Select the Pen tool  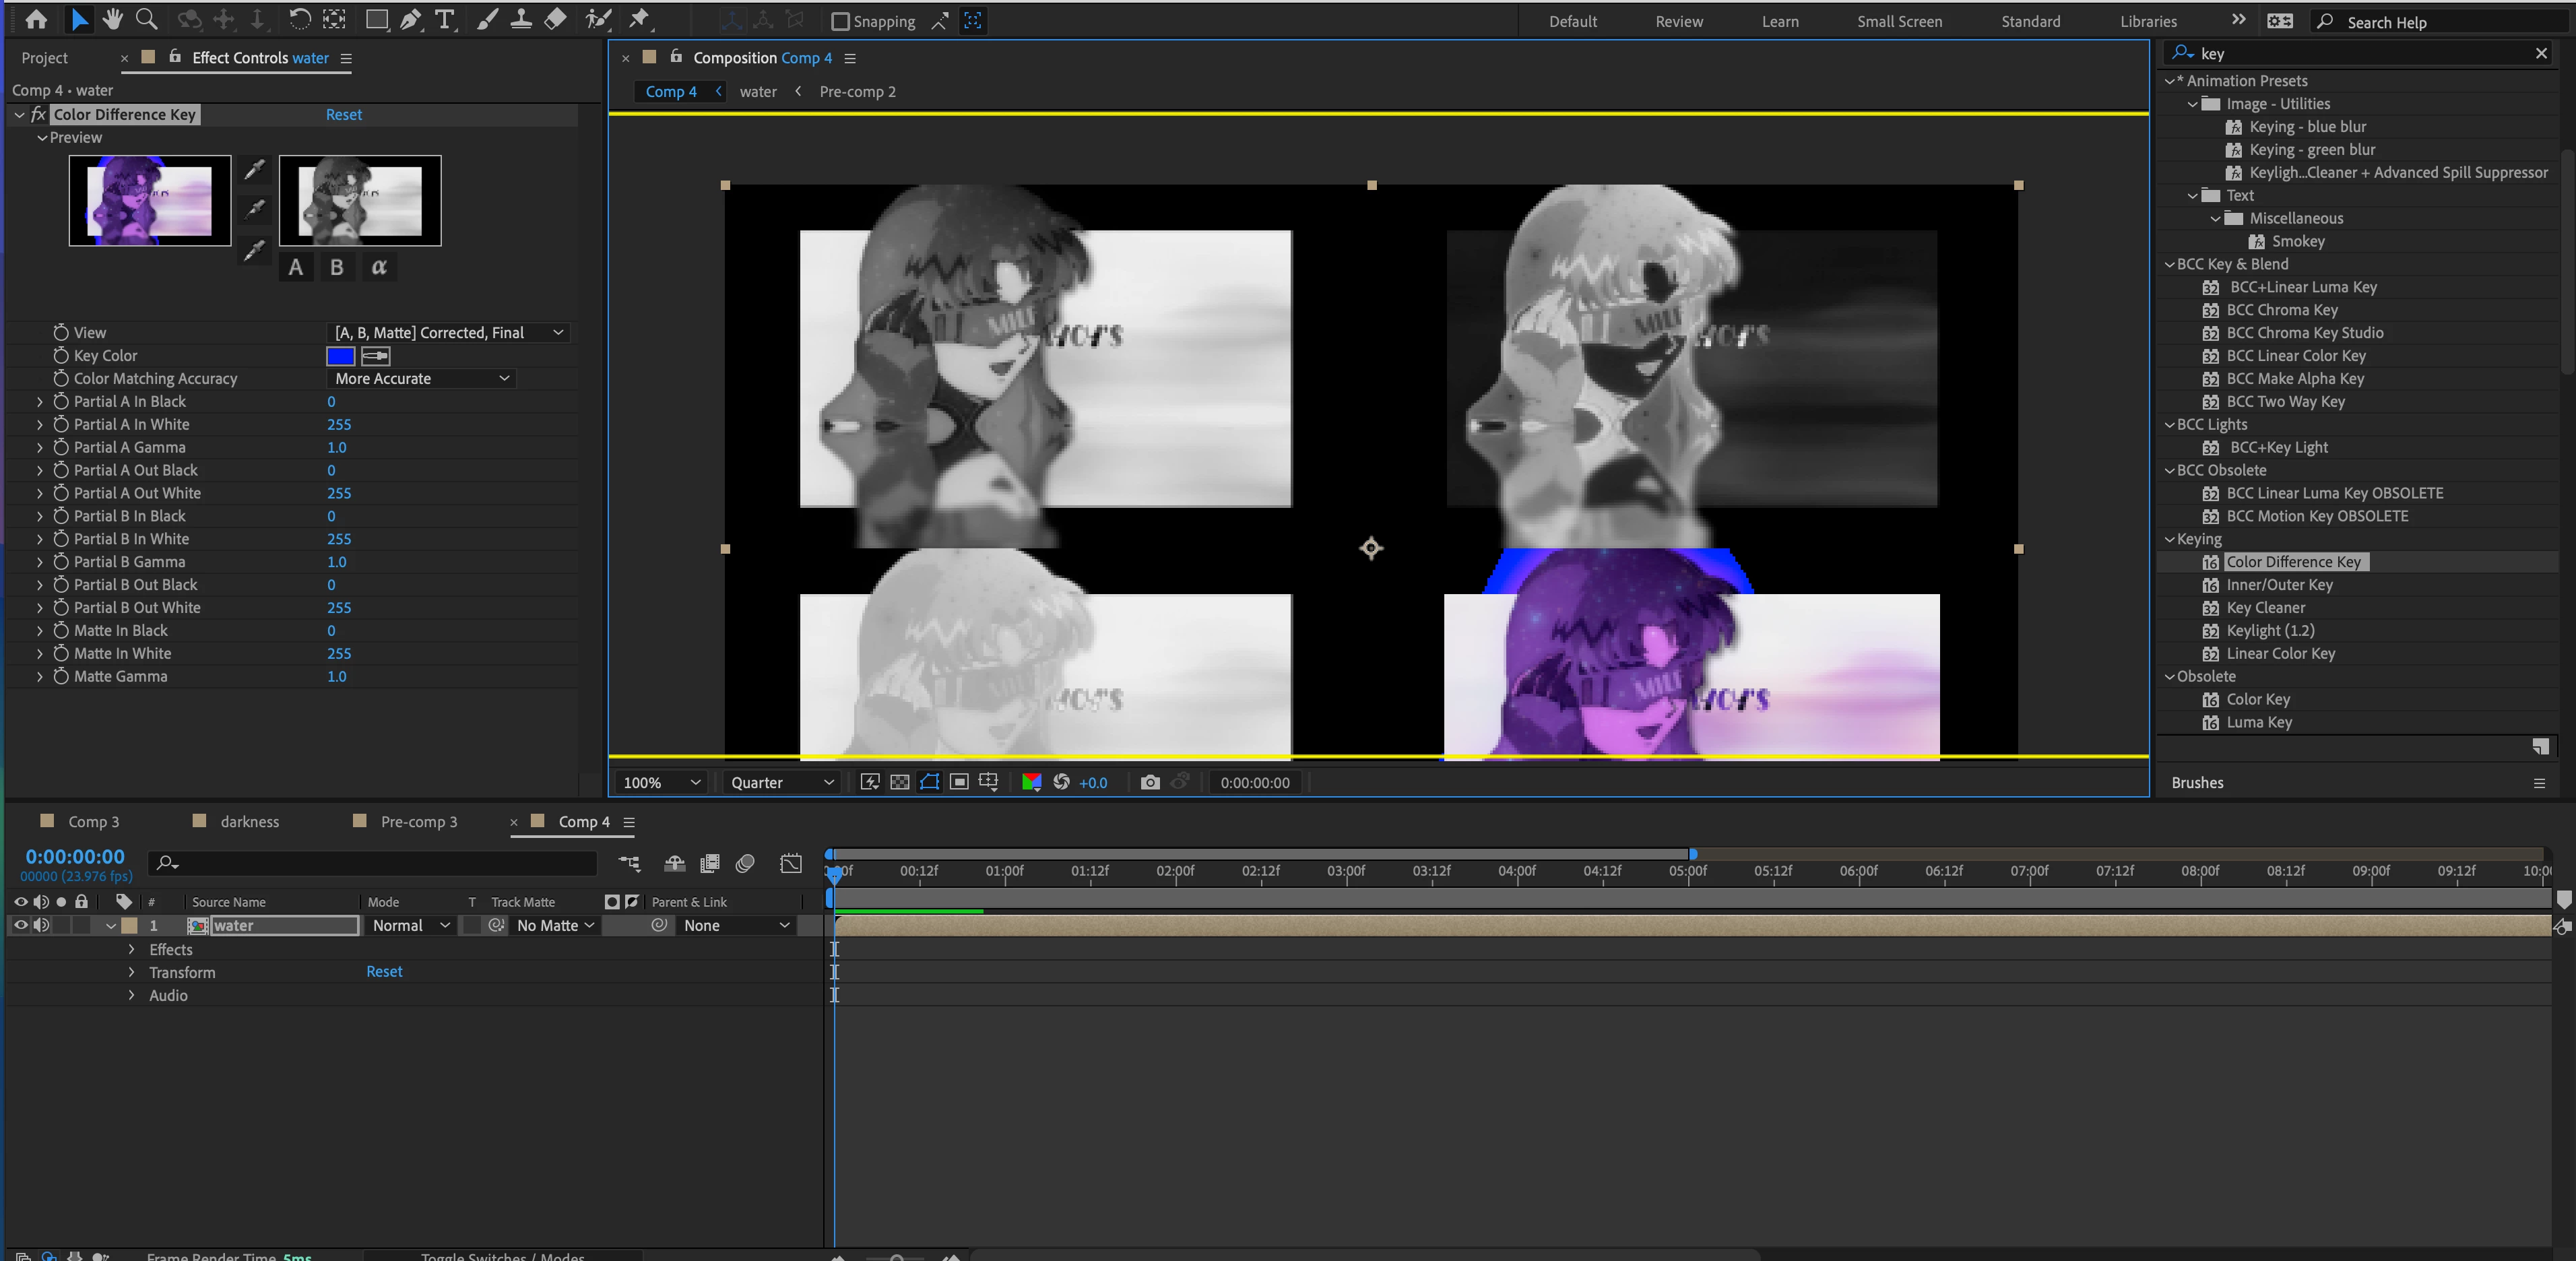point(410,19)
